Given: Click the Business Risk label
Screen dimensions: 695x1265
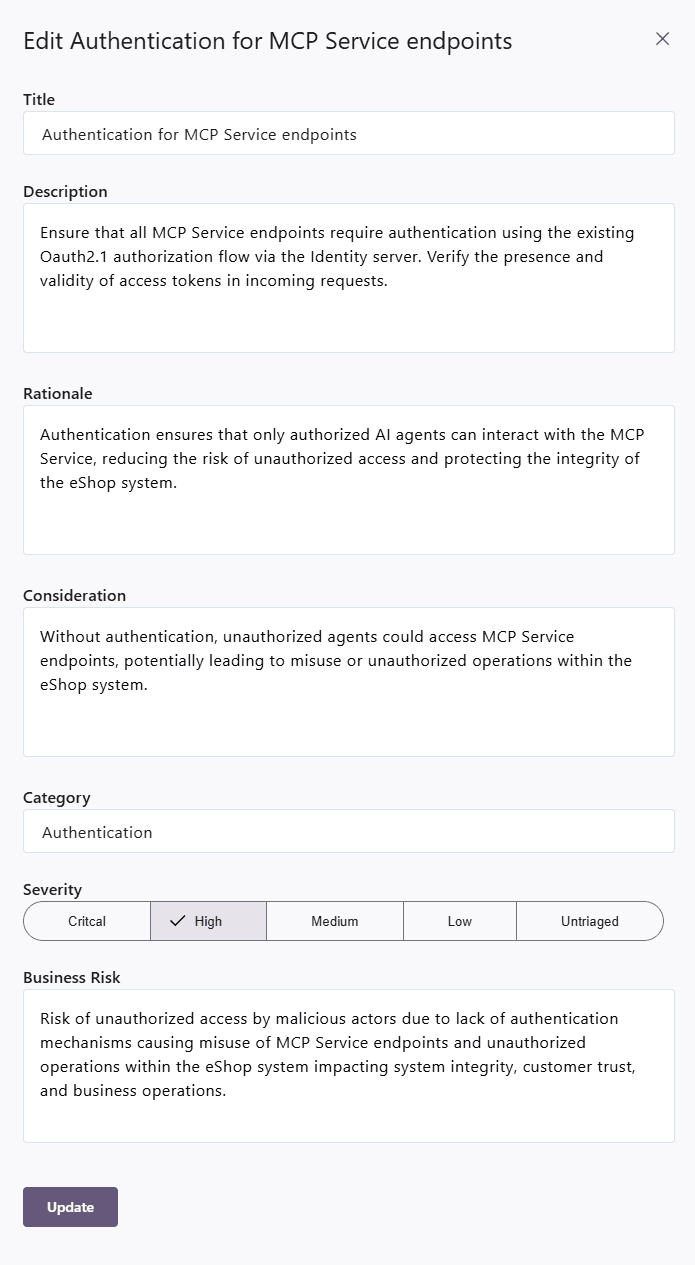Looking at the screenshot, I should (x=72, y=978).
